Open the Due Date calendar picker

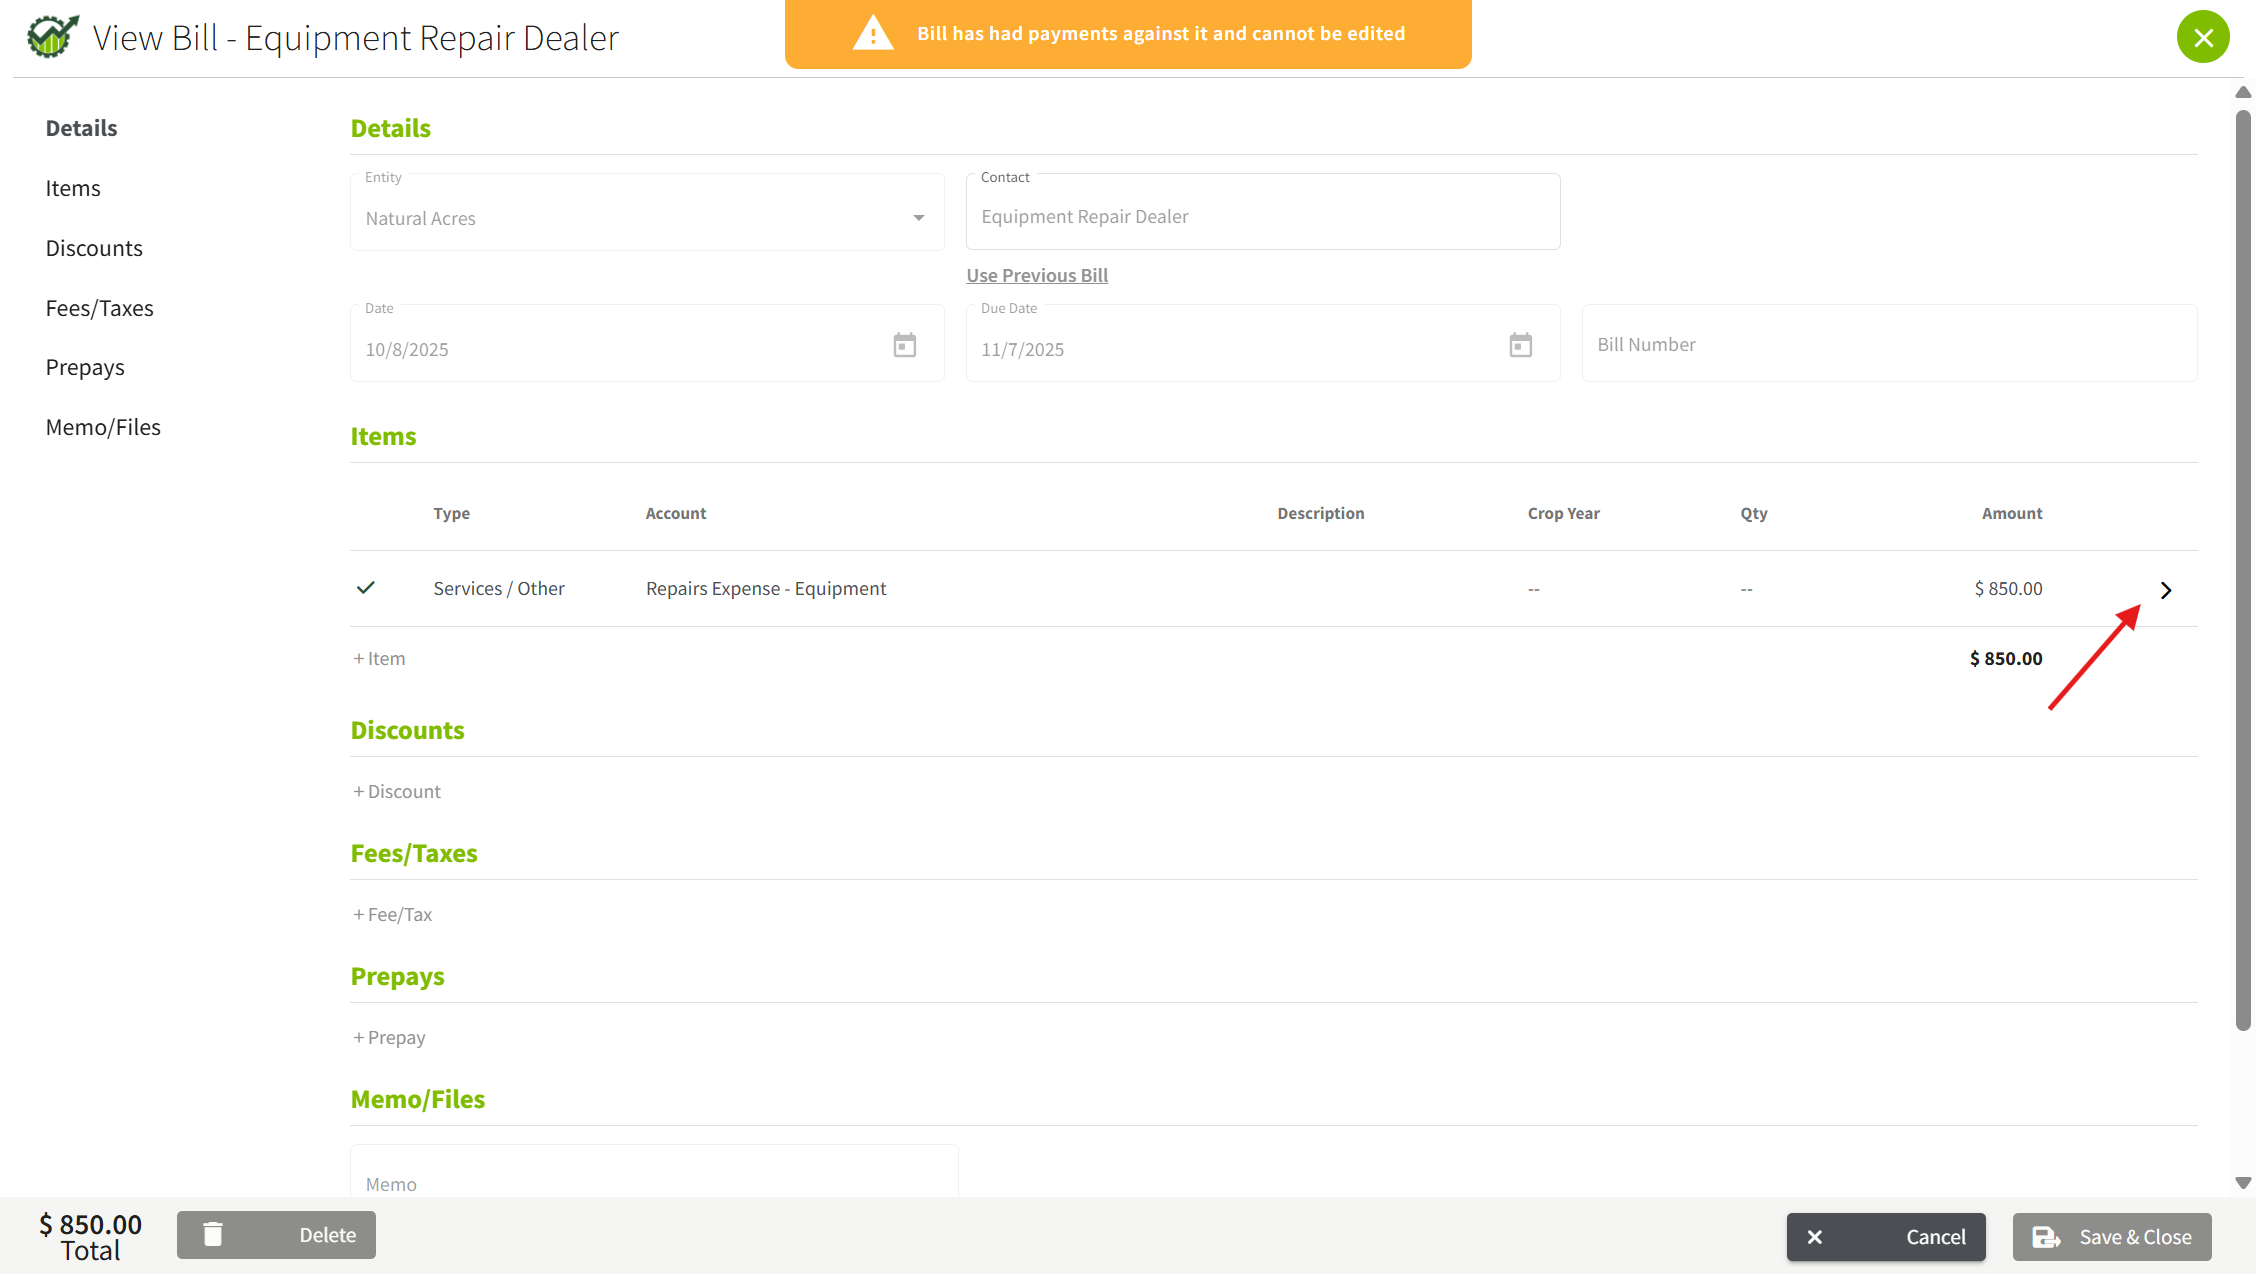[1520, 346]
